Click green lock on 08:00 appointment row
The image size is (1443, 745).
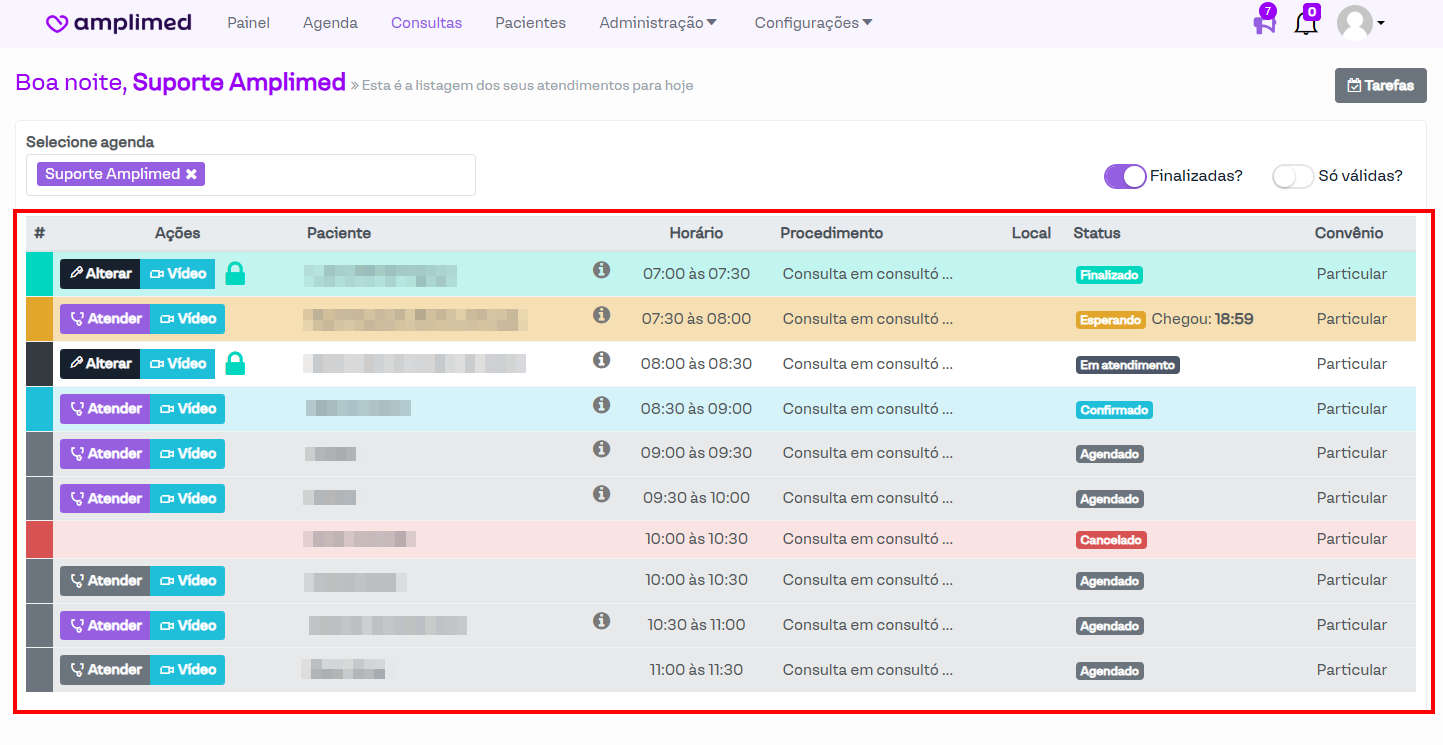pos(235,363)
